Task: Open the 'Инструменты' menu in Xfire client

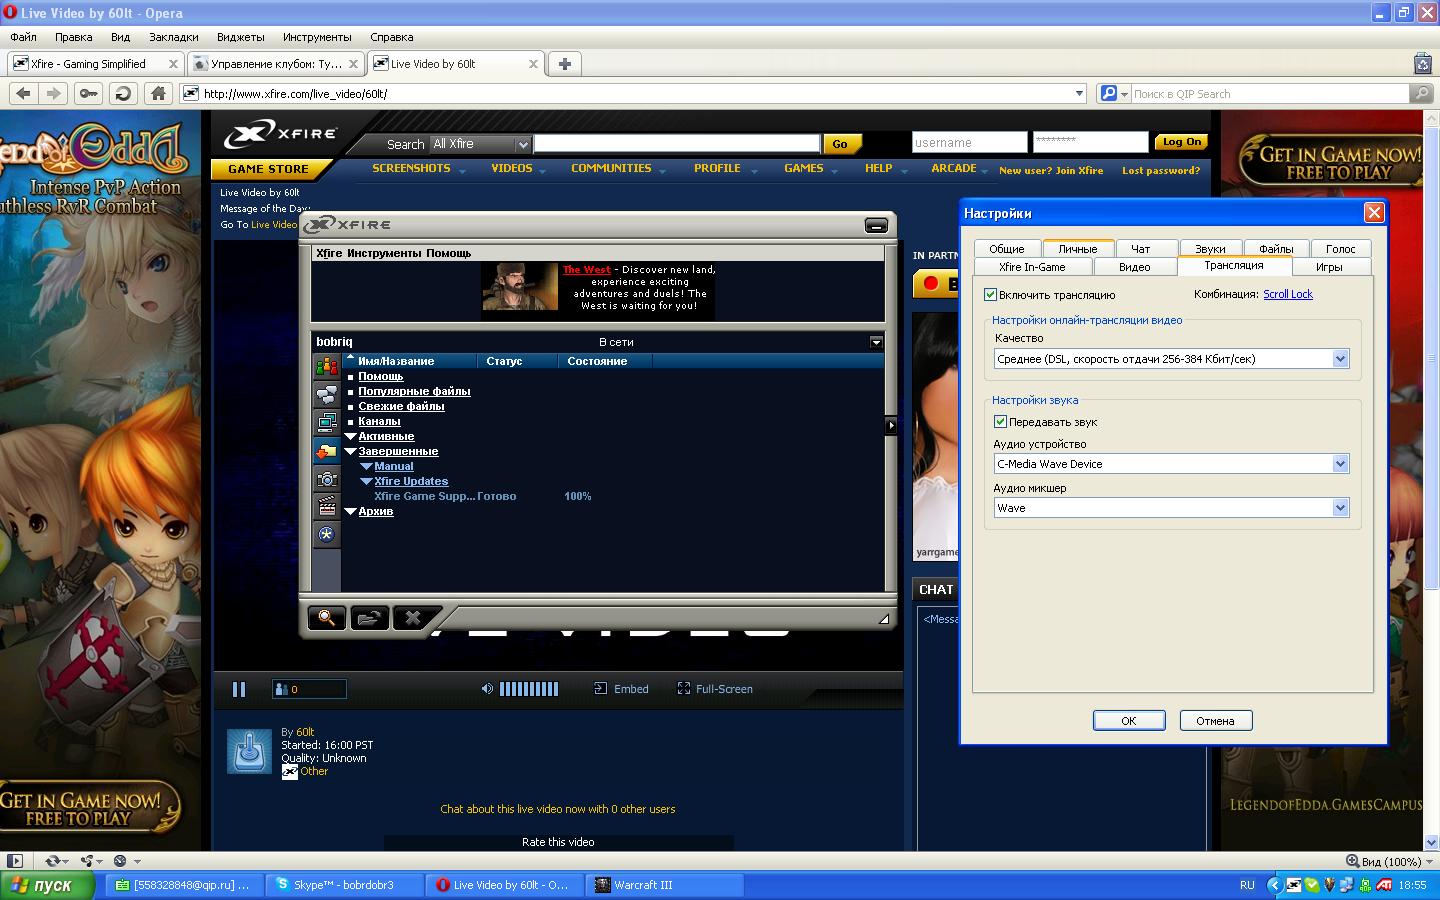Action: click(384, 253)
